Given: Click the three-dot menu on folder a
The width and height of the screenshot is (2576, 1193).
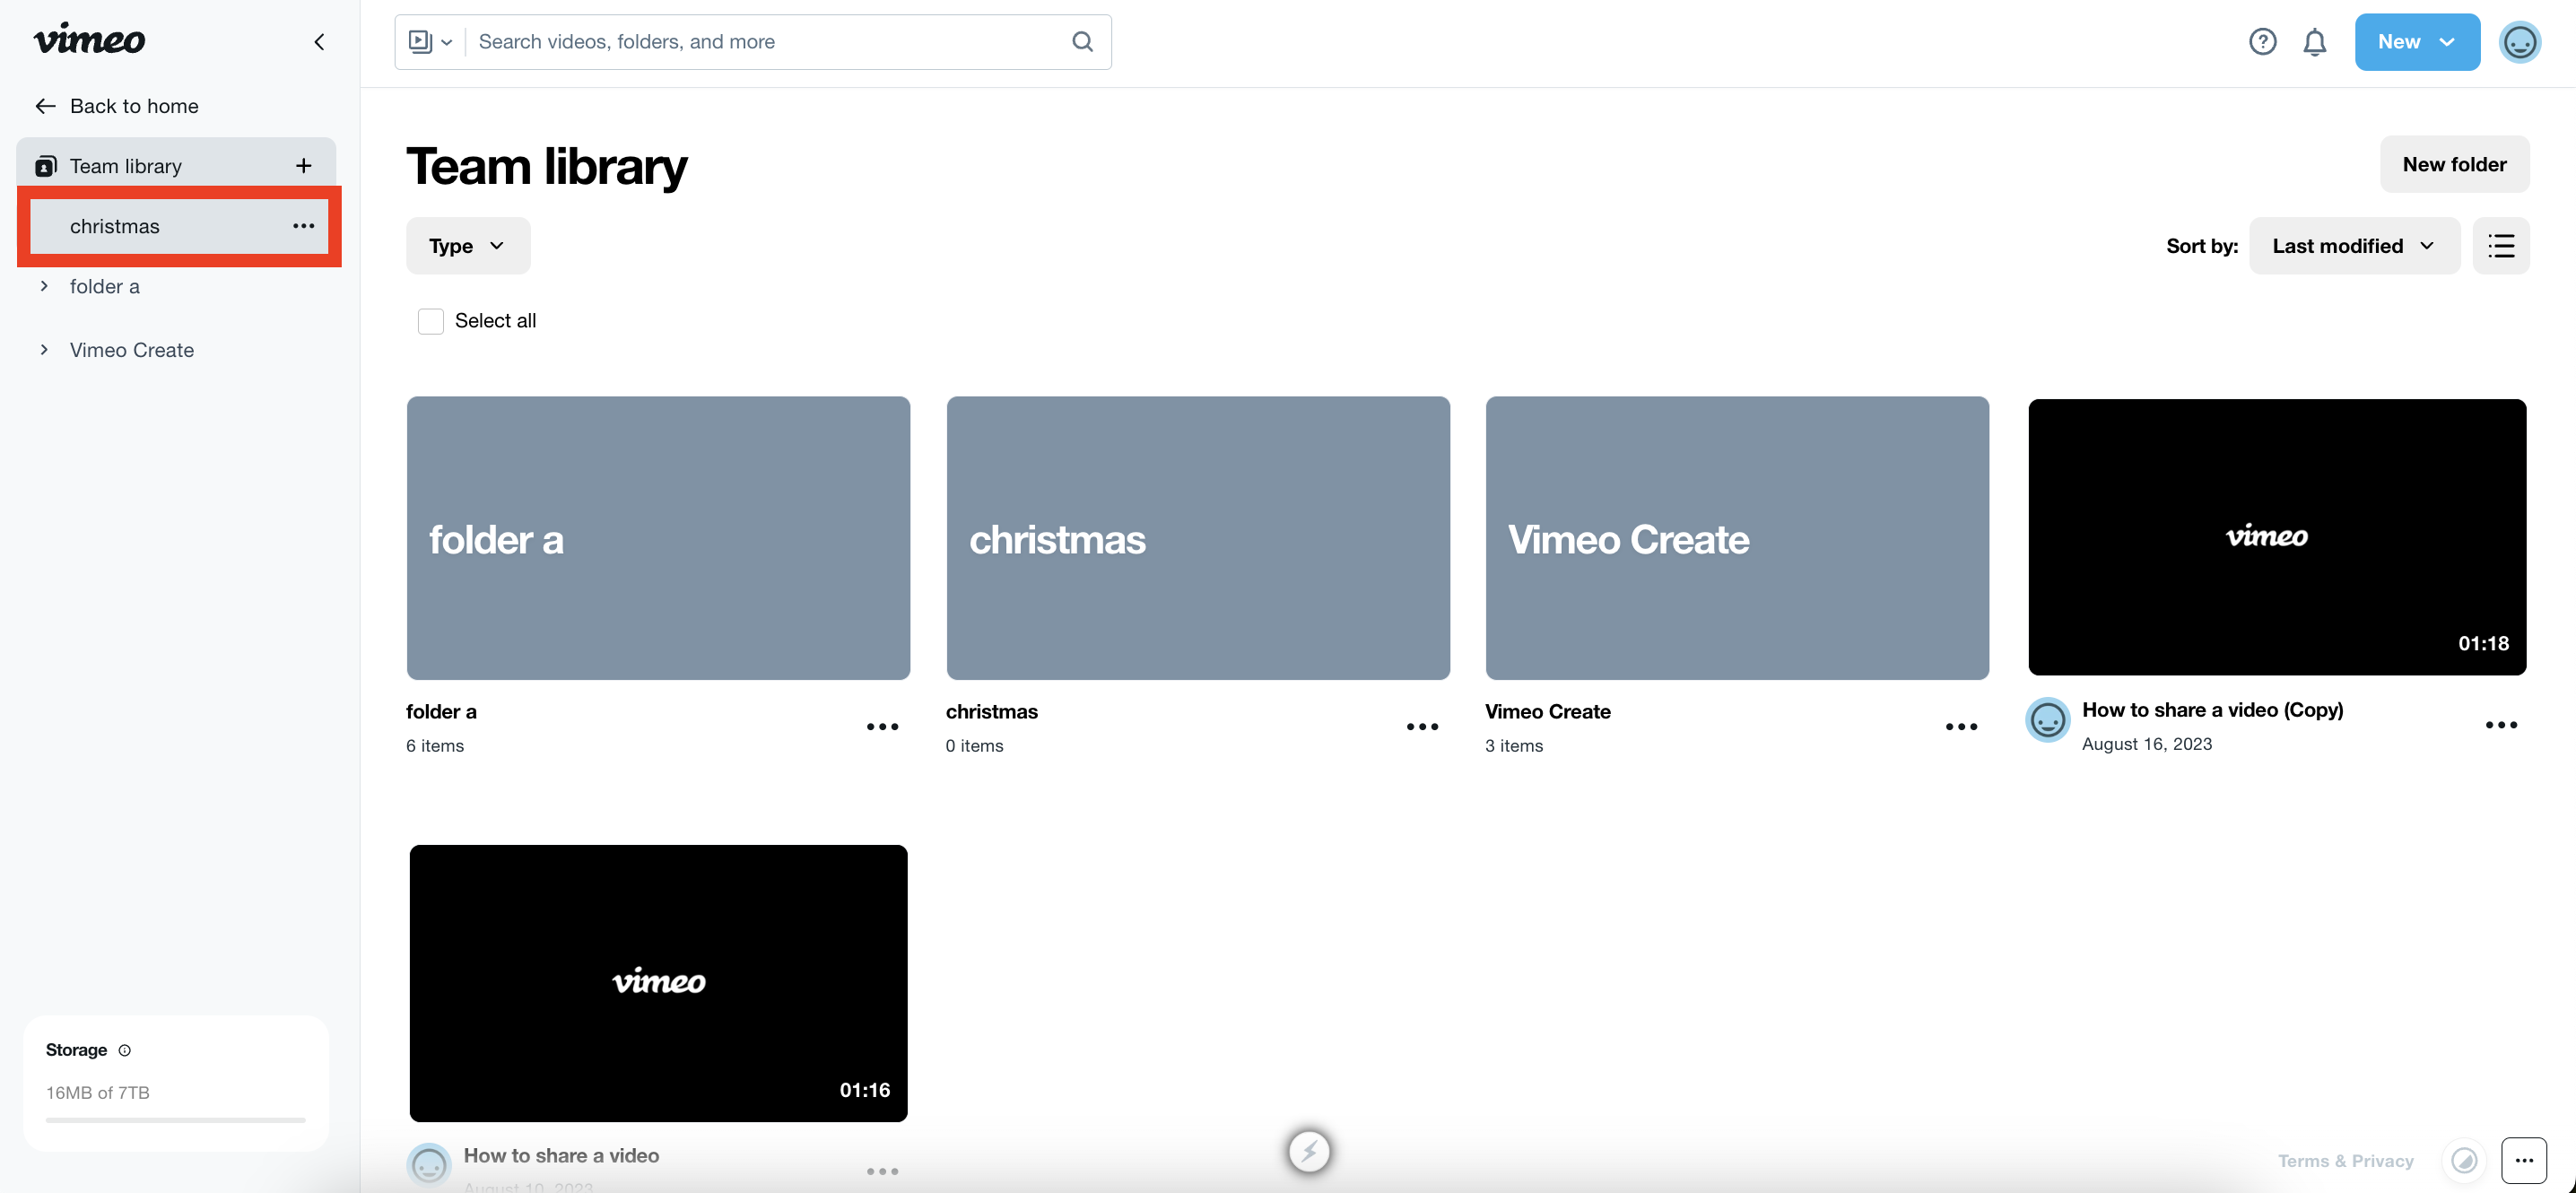Looking at the screenshot, I should [x=883, y=725].
